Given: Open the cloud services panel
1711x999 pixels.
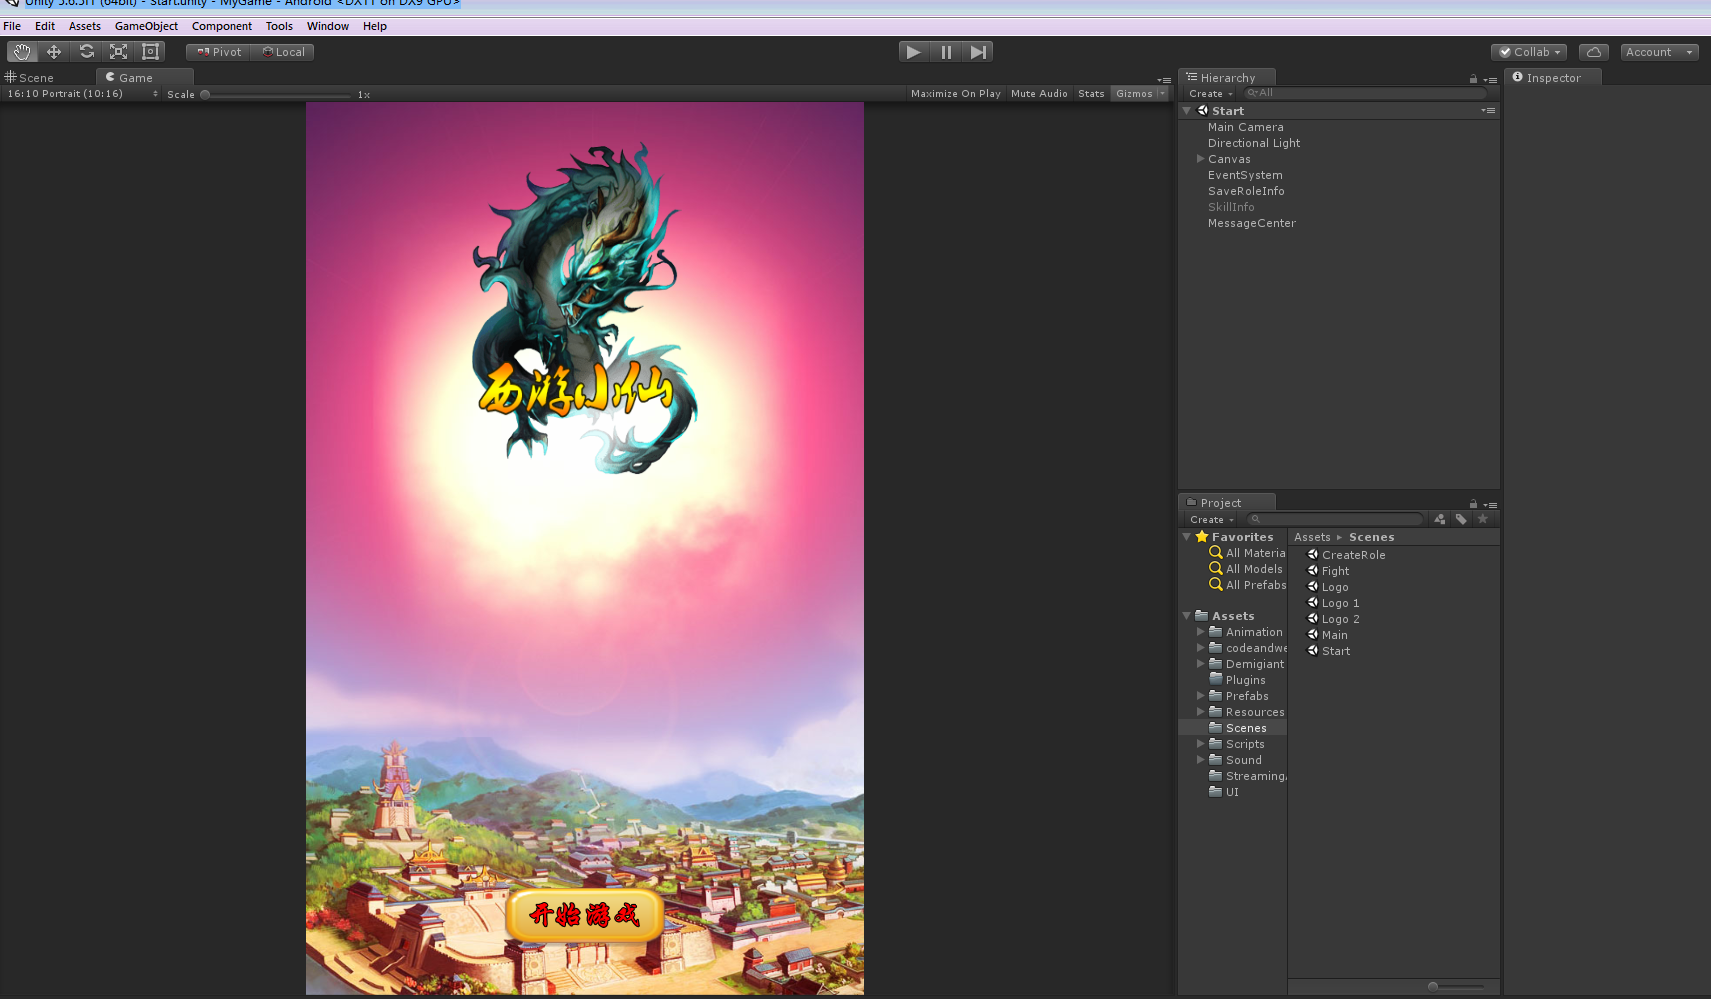Looking at the screenshot, I should point(1593,52).
